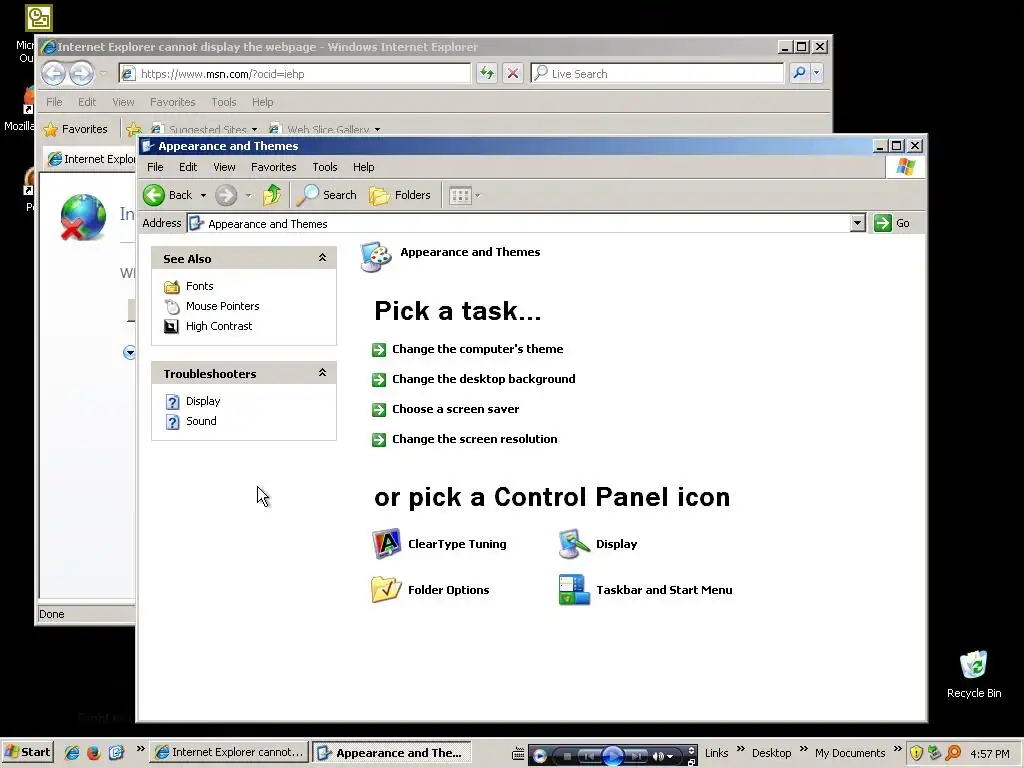Image resolution: width=1024 pixels, height=768 pixels.
Task: Click the Views icon in toolbar
Action: (x=460, y=195)
